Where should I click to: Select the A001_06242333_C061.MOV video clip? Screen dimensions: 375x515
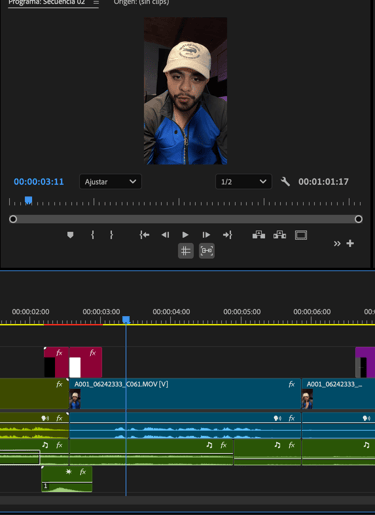(185, 394)
